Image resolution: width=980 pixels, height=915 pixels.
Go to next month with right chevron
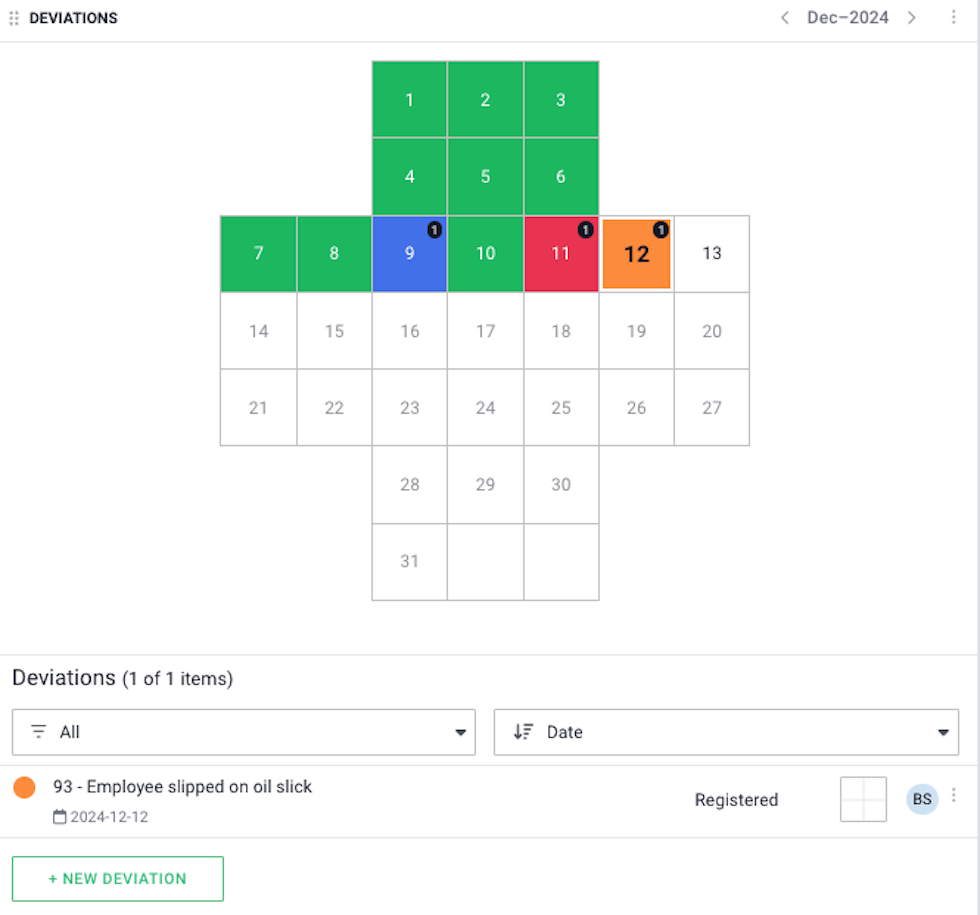912,18
